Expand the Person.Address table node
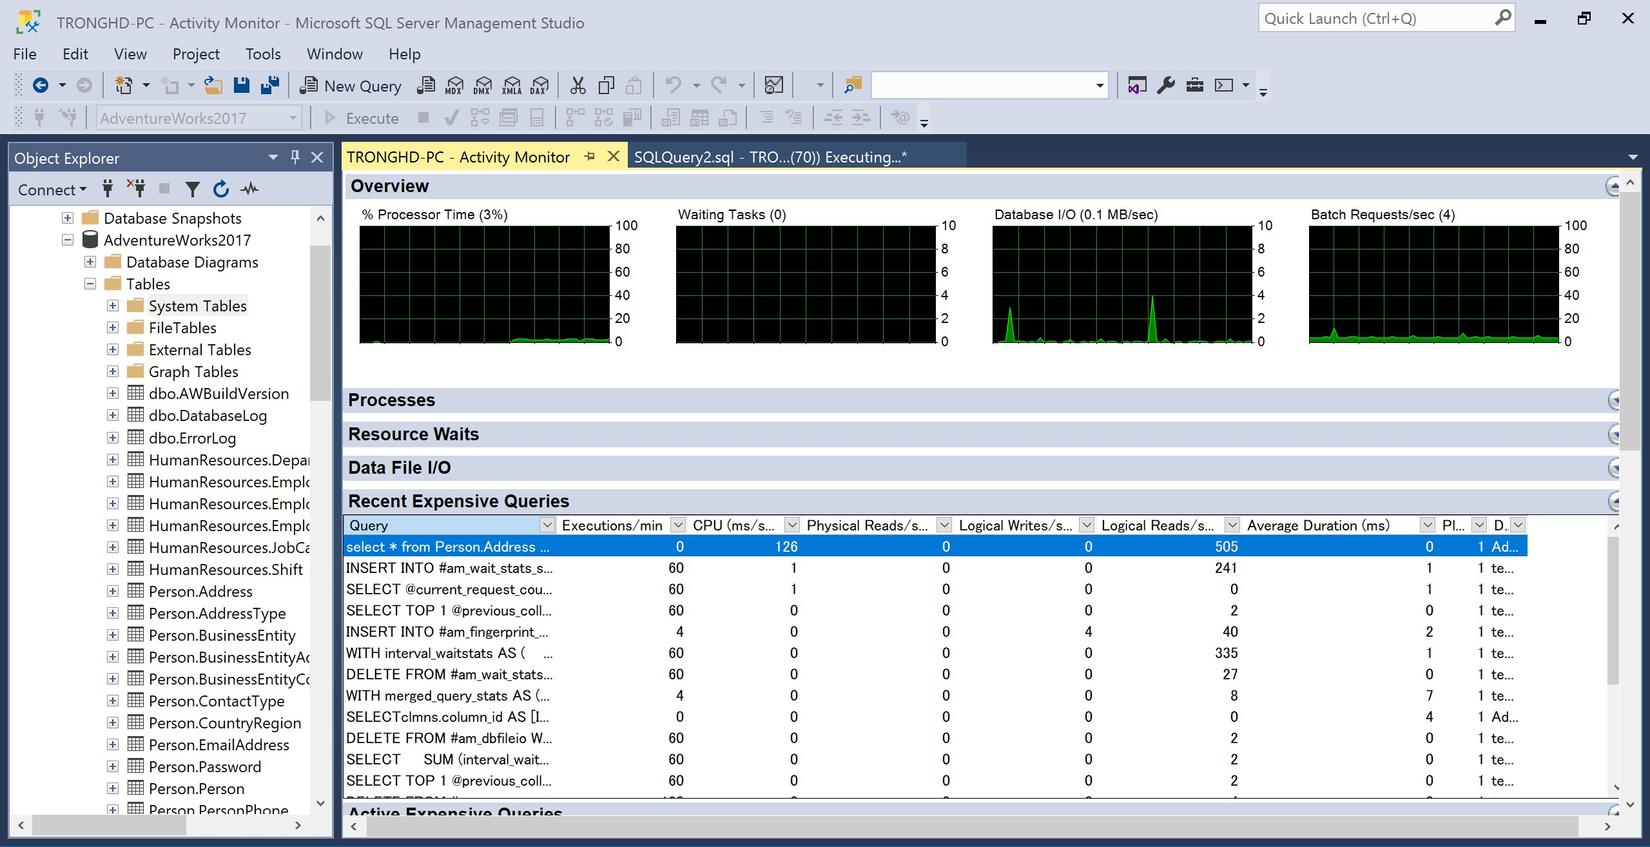The height and width of the screenshot is (847, 1650). (x=112, y=592)
